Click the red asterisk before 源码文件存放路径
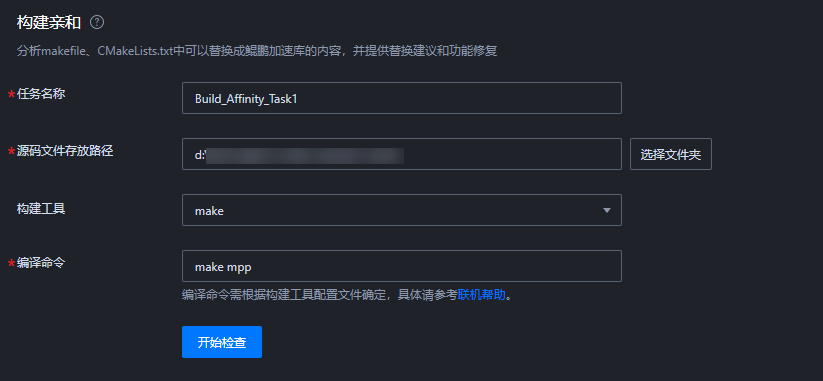 click(x=11, y=152)
